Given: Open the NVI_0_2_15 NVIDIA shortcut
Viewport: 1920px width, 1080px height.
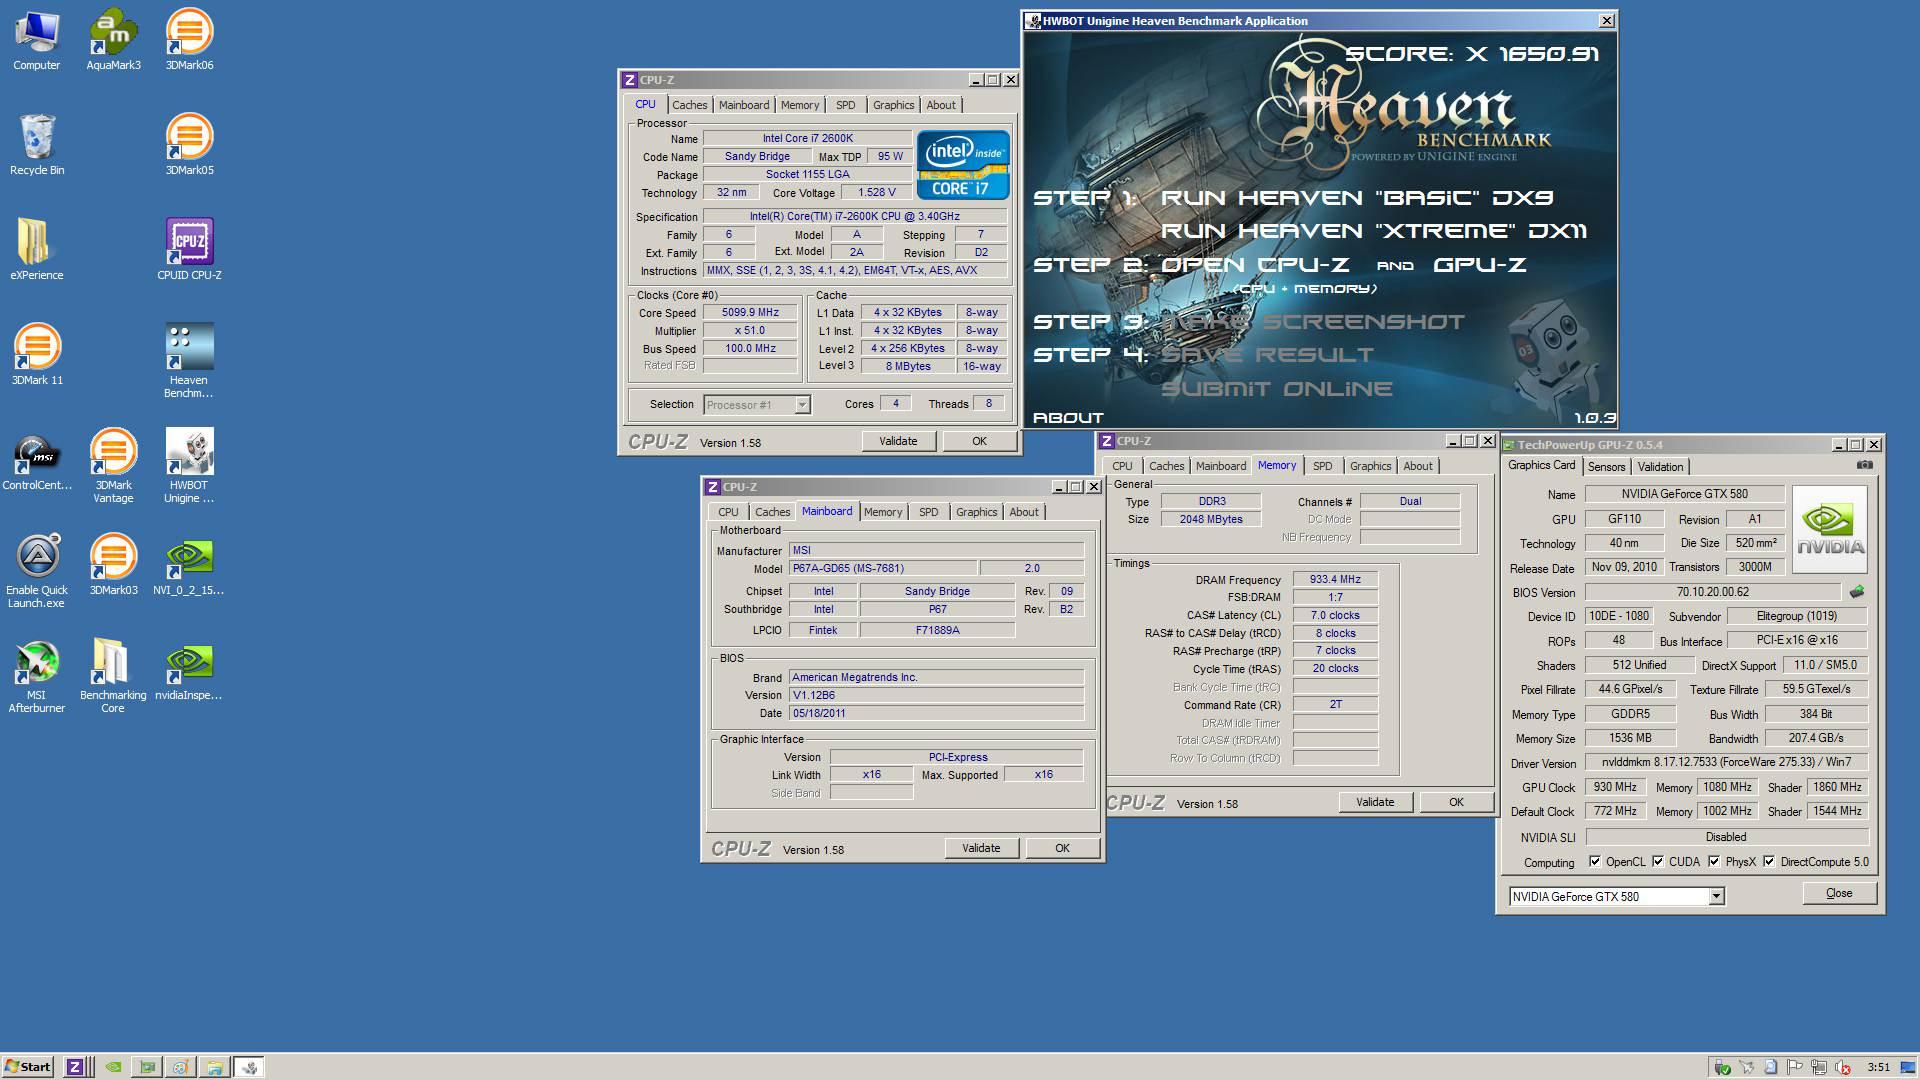Looking at the screenshot, I should tap(189, 565).
